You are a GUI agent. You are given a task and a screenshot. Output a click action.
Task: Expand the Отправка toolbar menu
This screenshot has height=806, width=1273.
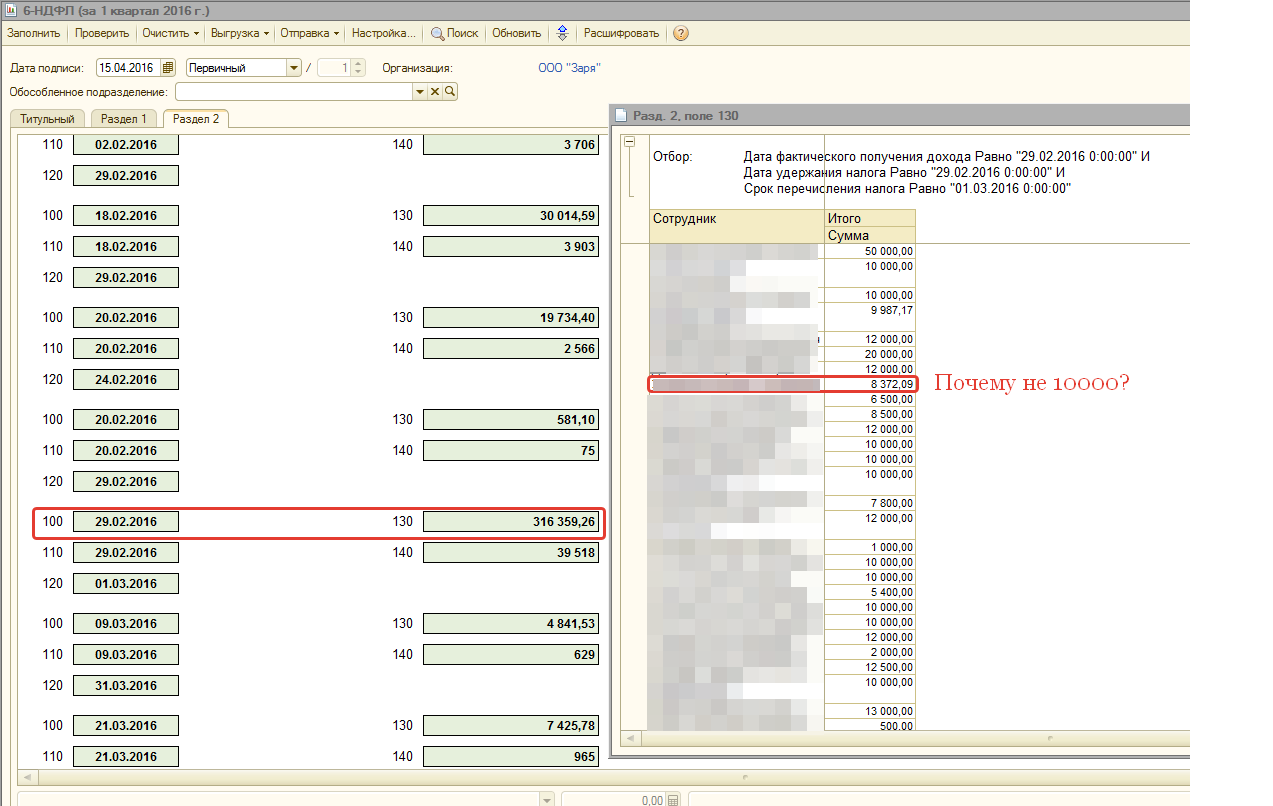[309, 33]
